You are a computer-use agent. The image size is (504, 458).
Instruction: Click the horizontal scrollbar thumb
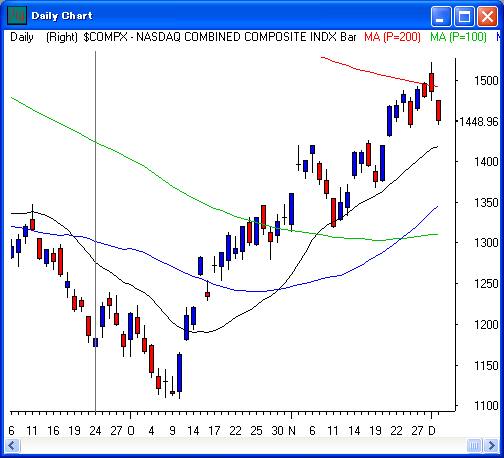pyautogui.click(x=475, y=445)
